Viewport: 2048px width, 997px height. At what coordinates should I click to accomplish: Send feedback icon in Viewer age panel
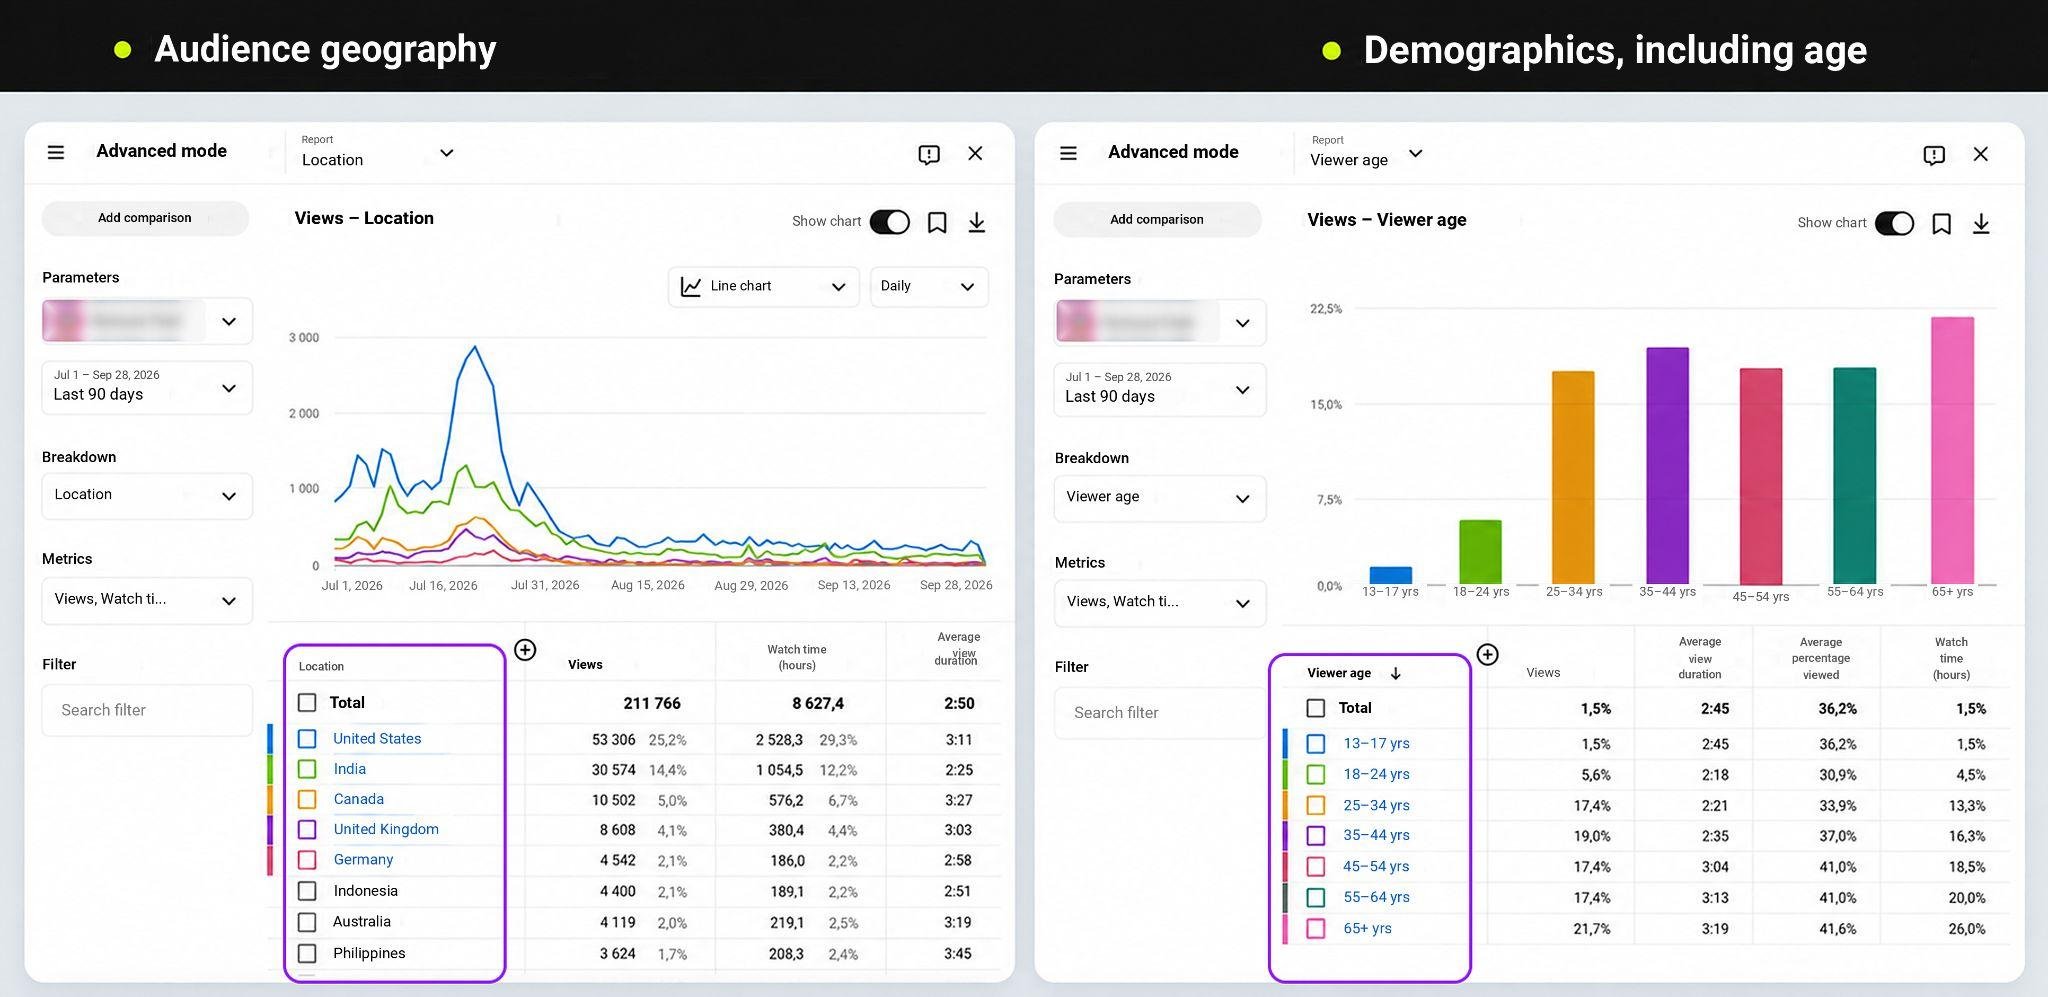click(1934, 155)
